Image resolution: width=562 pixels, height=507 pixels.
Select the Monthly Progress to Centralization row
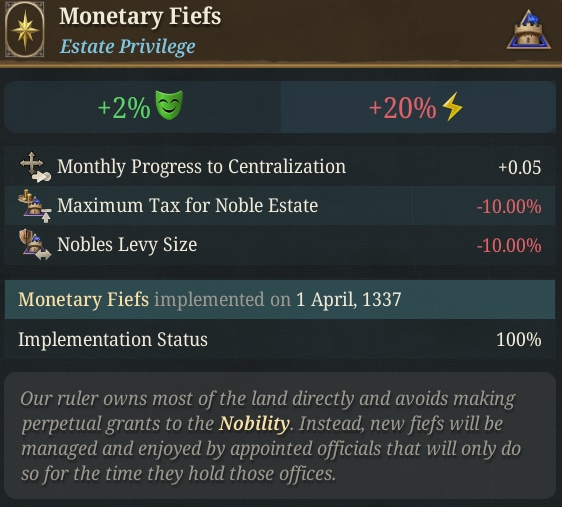point(280,167)
